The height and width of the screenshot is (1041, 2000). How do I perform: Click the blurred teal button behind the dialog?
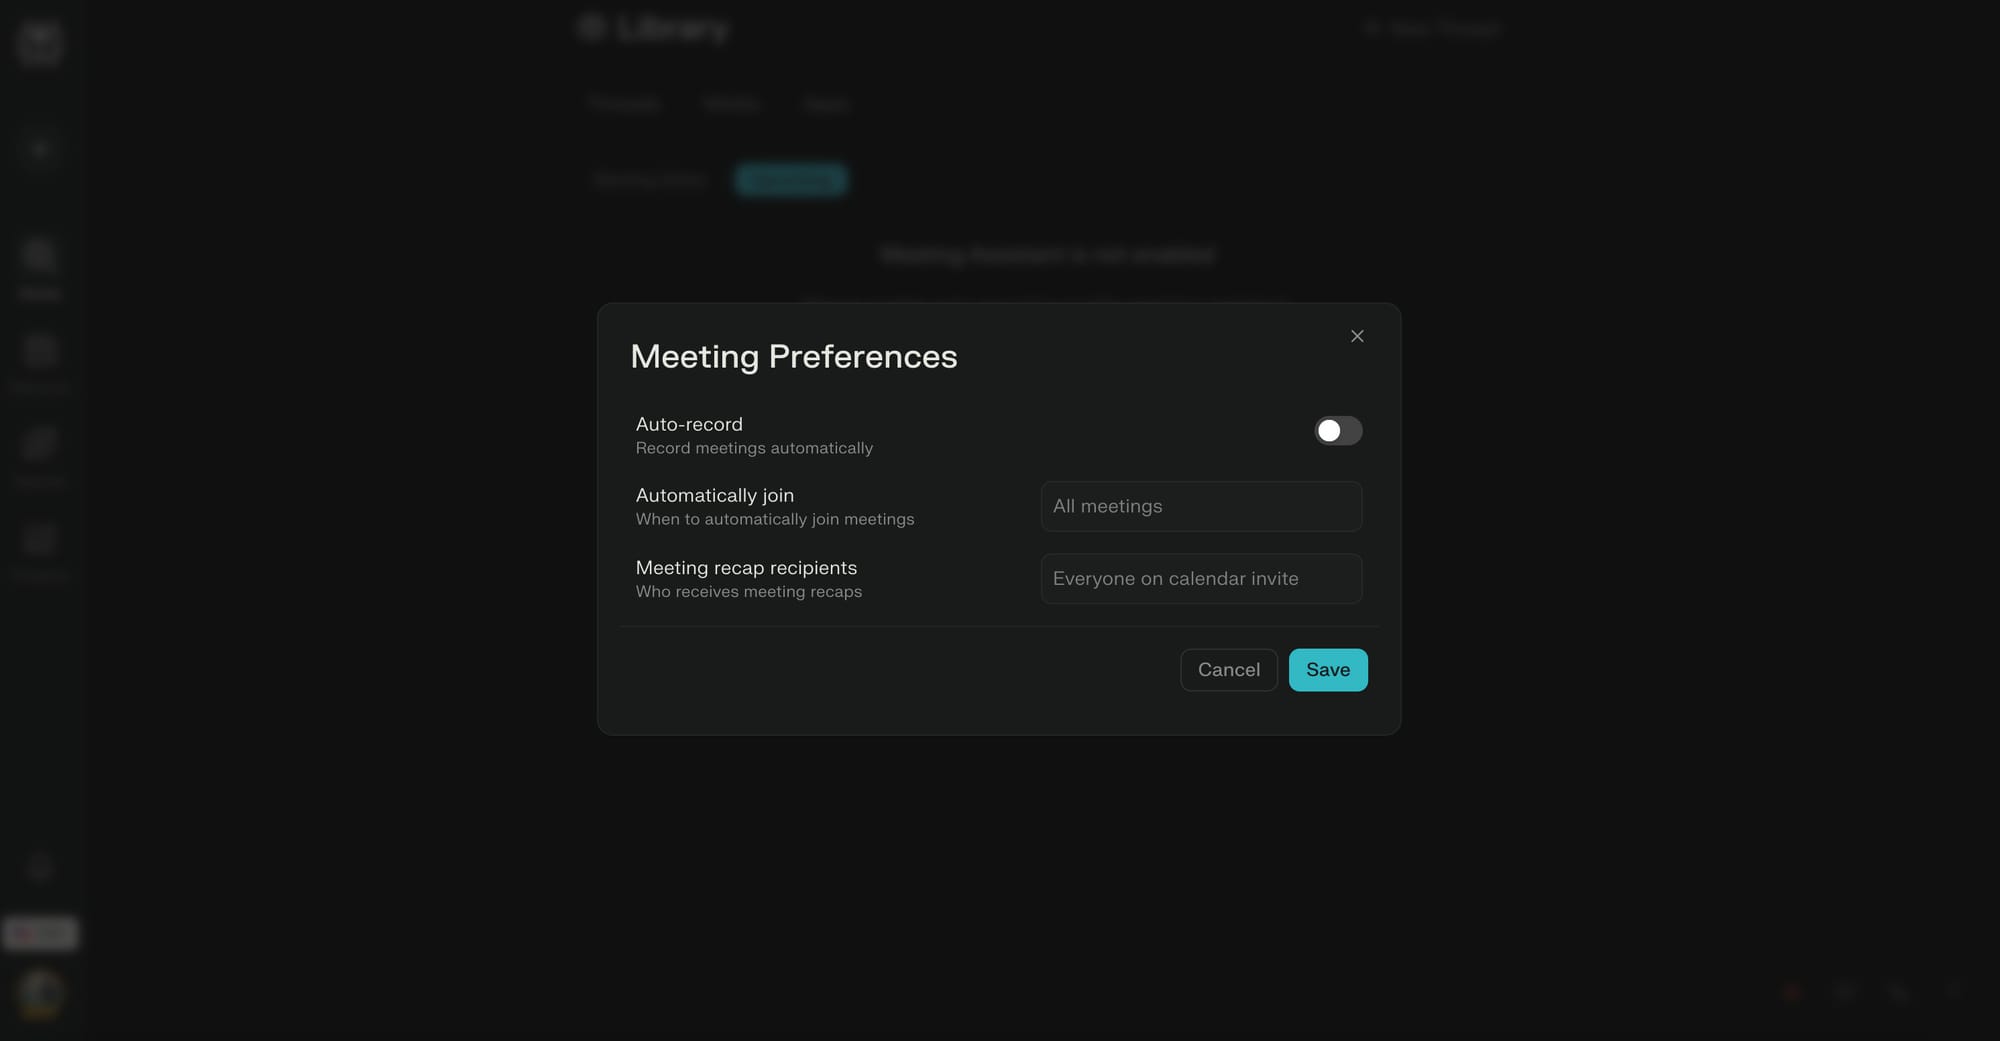coord(791,180)
